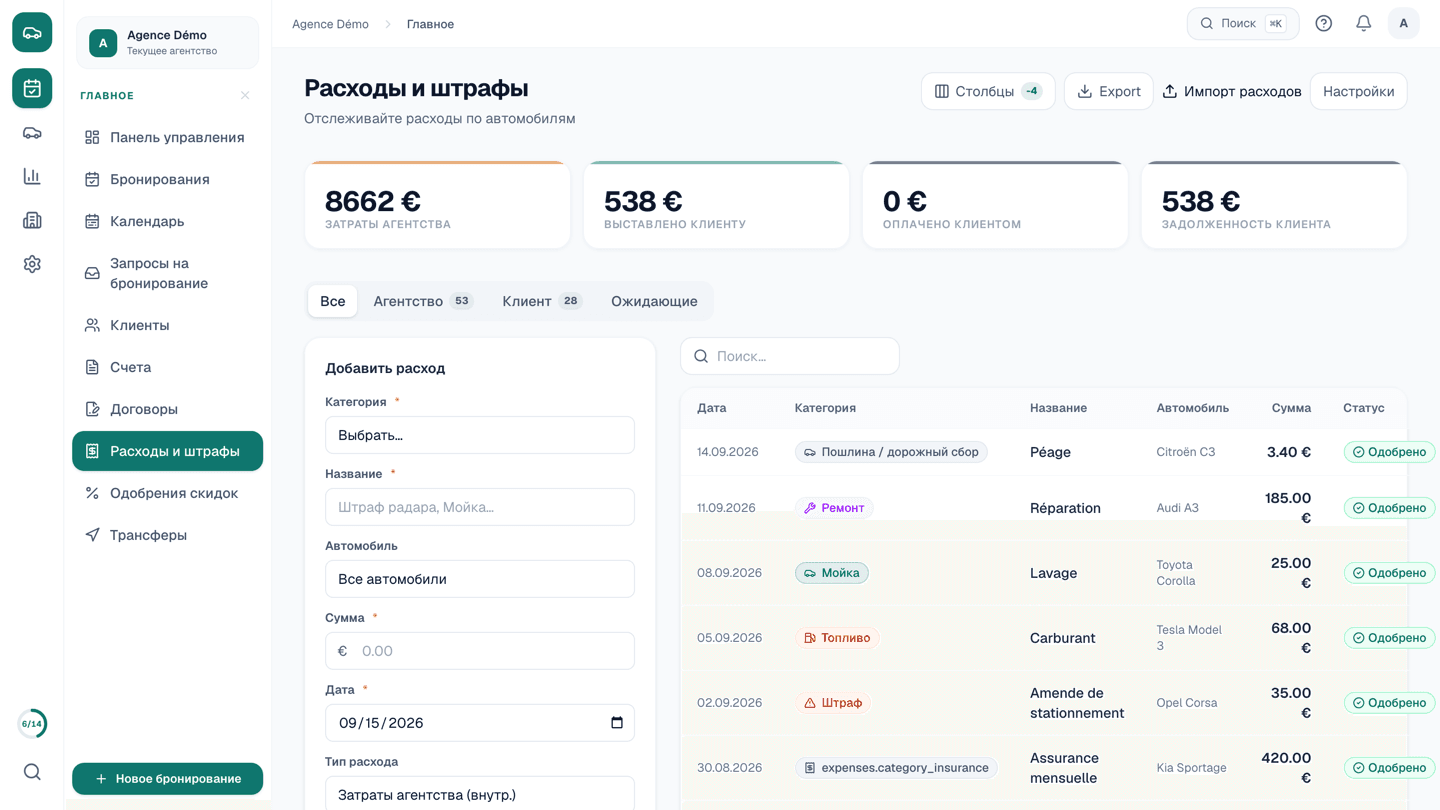Image resolution: width=1440 pixels, height=810 pixels.
Task: Click the expenses table search field
Action: coord(790,356)
